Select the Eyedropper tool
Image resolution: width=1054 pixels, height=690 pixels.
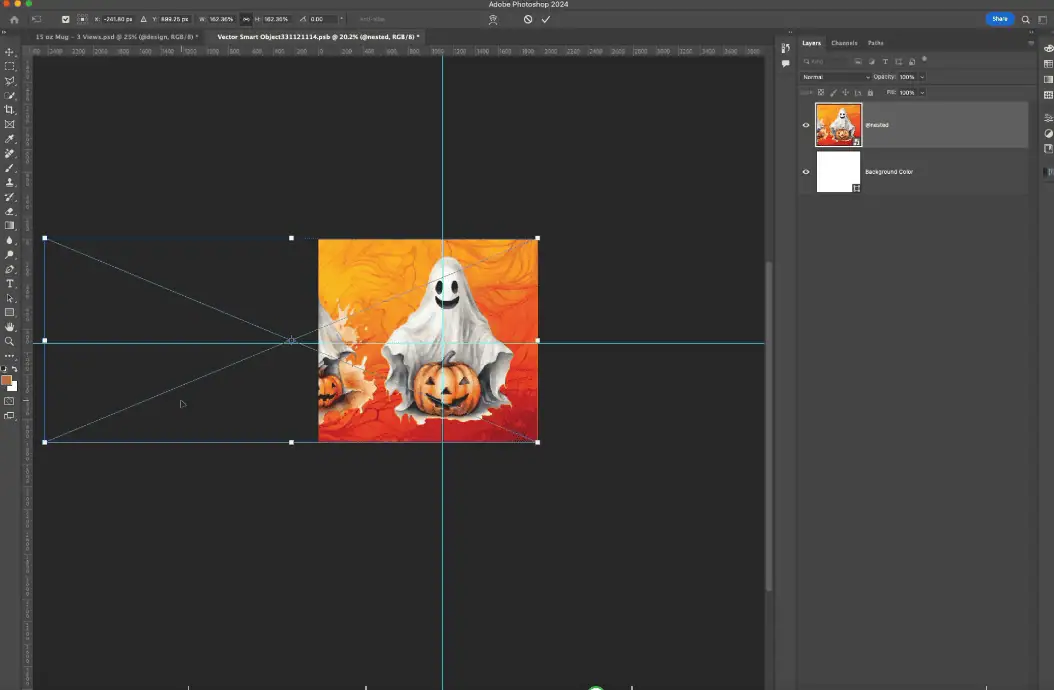coord(10,139)
